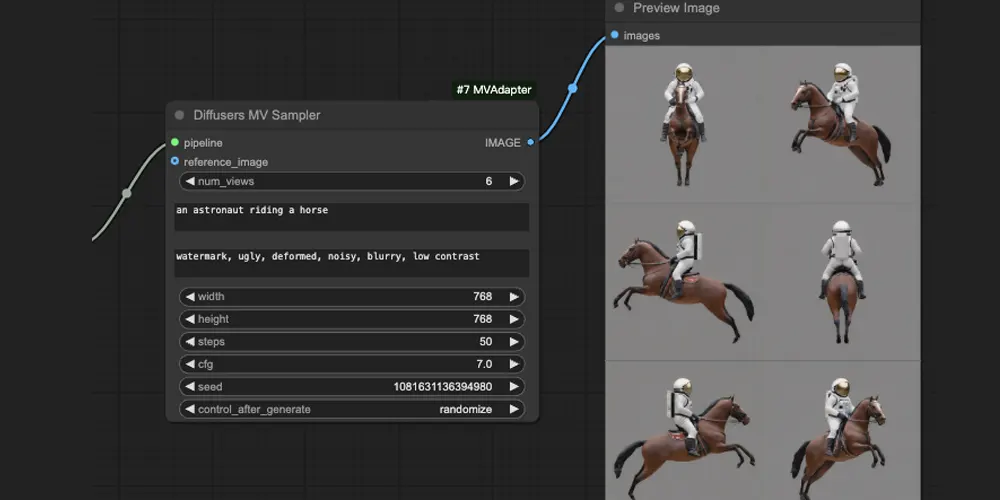Image resolution: width=1000 pixels, height=500 pixels.
Task: Collapse the Diffusers MV Sampler node dot
Action: (x=179, y=115)
